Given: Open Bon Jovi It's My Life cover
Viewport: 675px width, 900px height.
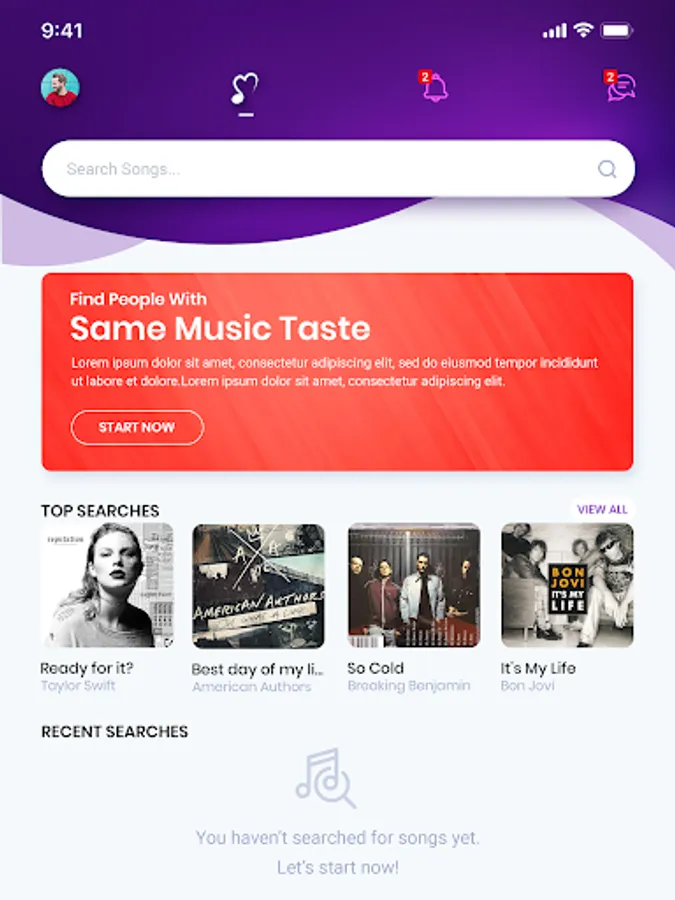Looking at the screenshot, I should [567, 585].
